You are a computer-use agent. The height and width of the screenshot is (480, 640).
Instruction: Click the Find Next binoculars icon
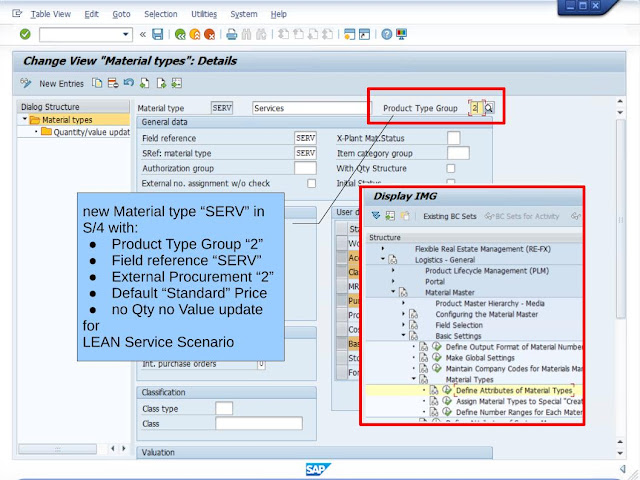[x=261, y=34]
